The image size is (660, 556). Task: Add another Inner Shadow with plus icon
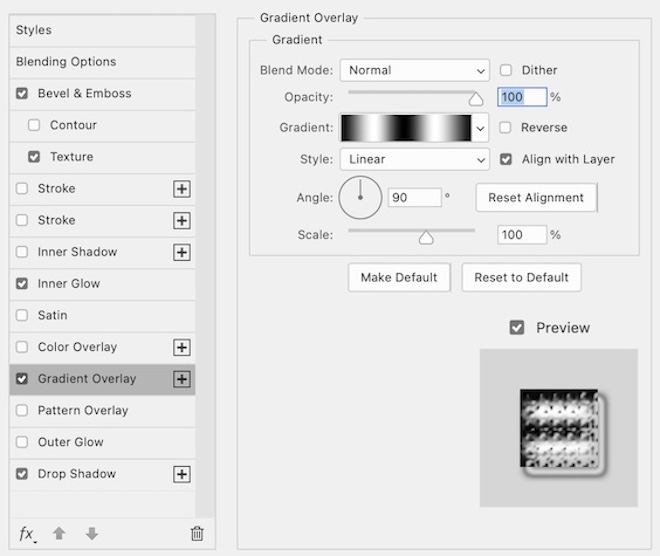coord(182,252)
